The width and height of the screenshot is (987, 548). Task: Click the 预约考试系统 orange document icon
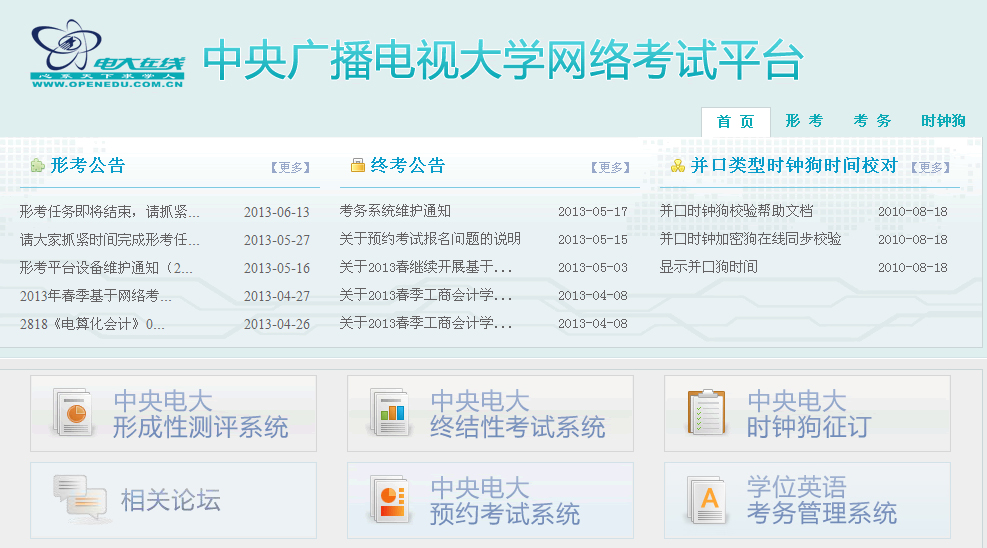(390, 500)
